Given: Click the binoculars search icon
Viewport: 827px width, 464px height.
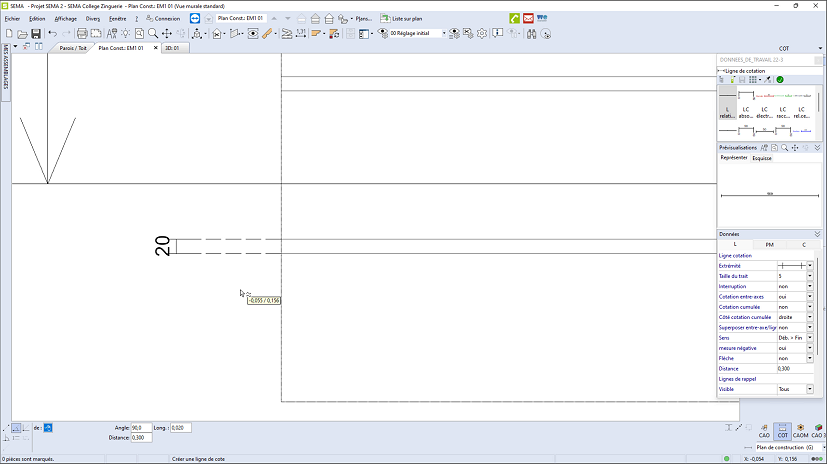Looking at the screenshot, I should pyautogui.click(x=532, y=33).
